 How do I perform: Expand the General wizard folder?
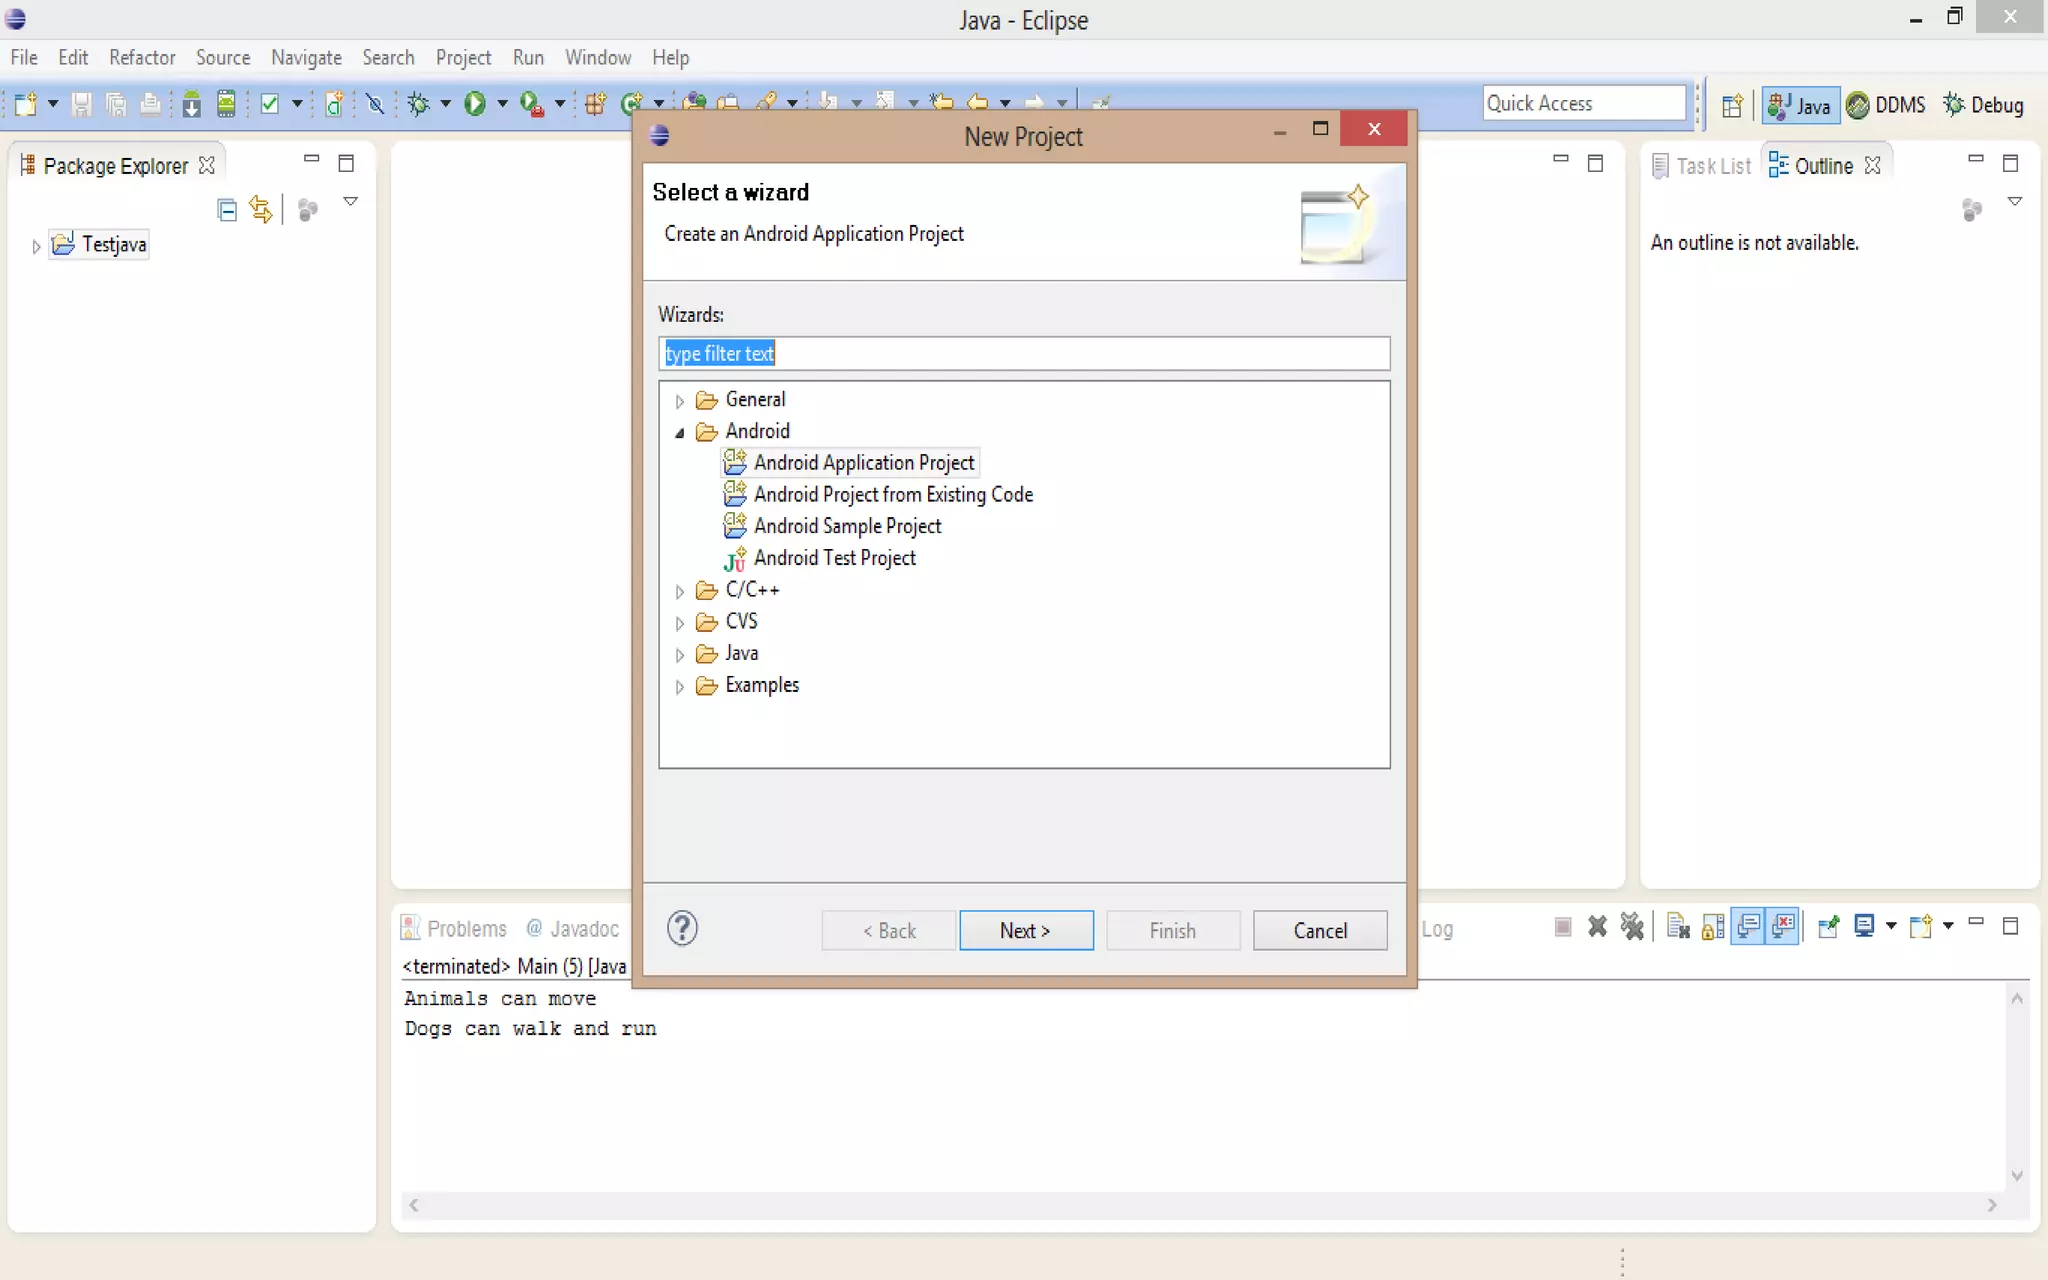[679, 401]
